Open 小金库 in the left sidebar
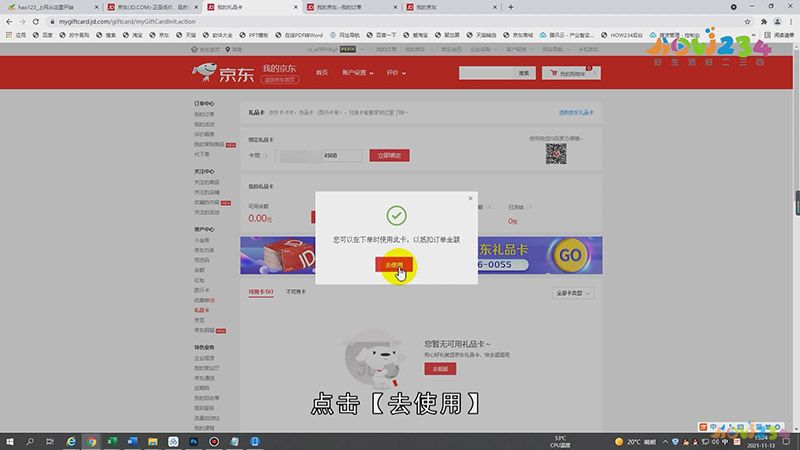800x450 pixels. tap(202, 240)
